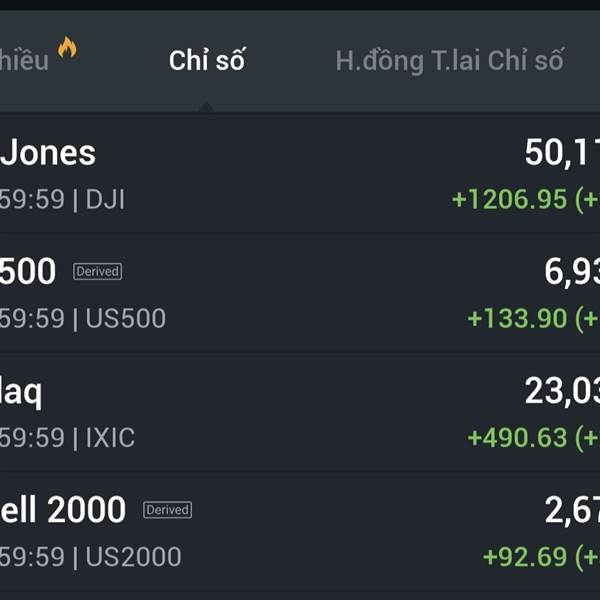Screen dimensions: 600x600
Task: Tap the fire icon beside the first tab
Action: point(67,47)
